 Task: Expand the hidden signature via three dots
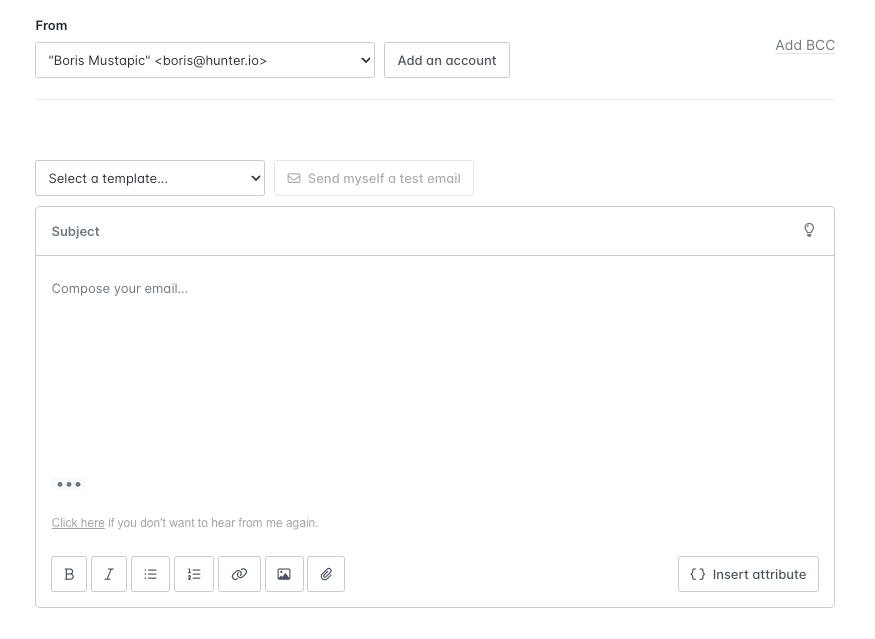(x=69, y=484)
